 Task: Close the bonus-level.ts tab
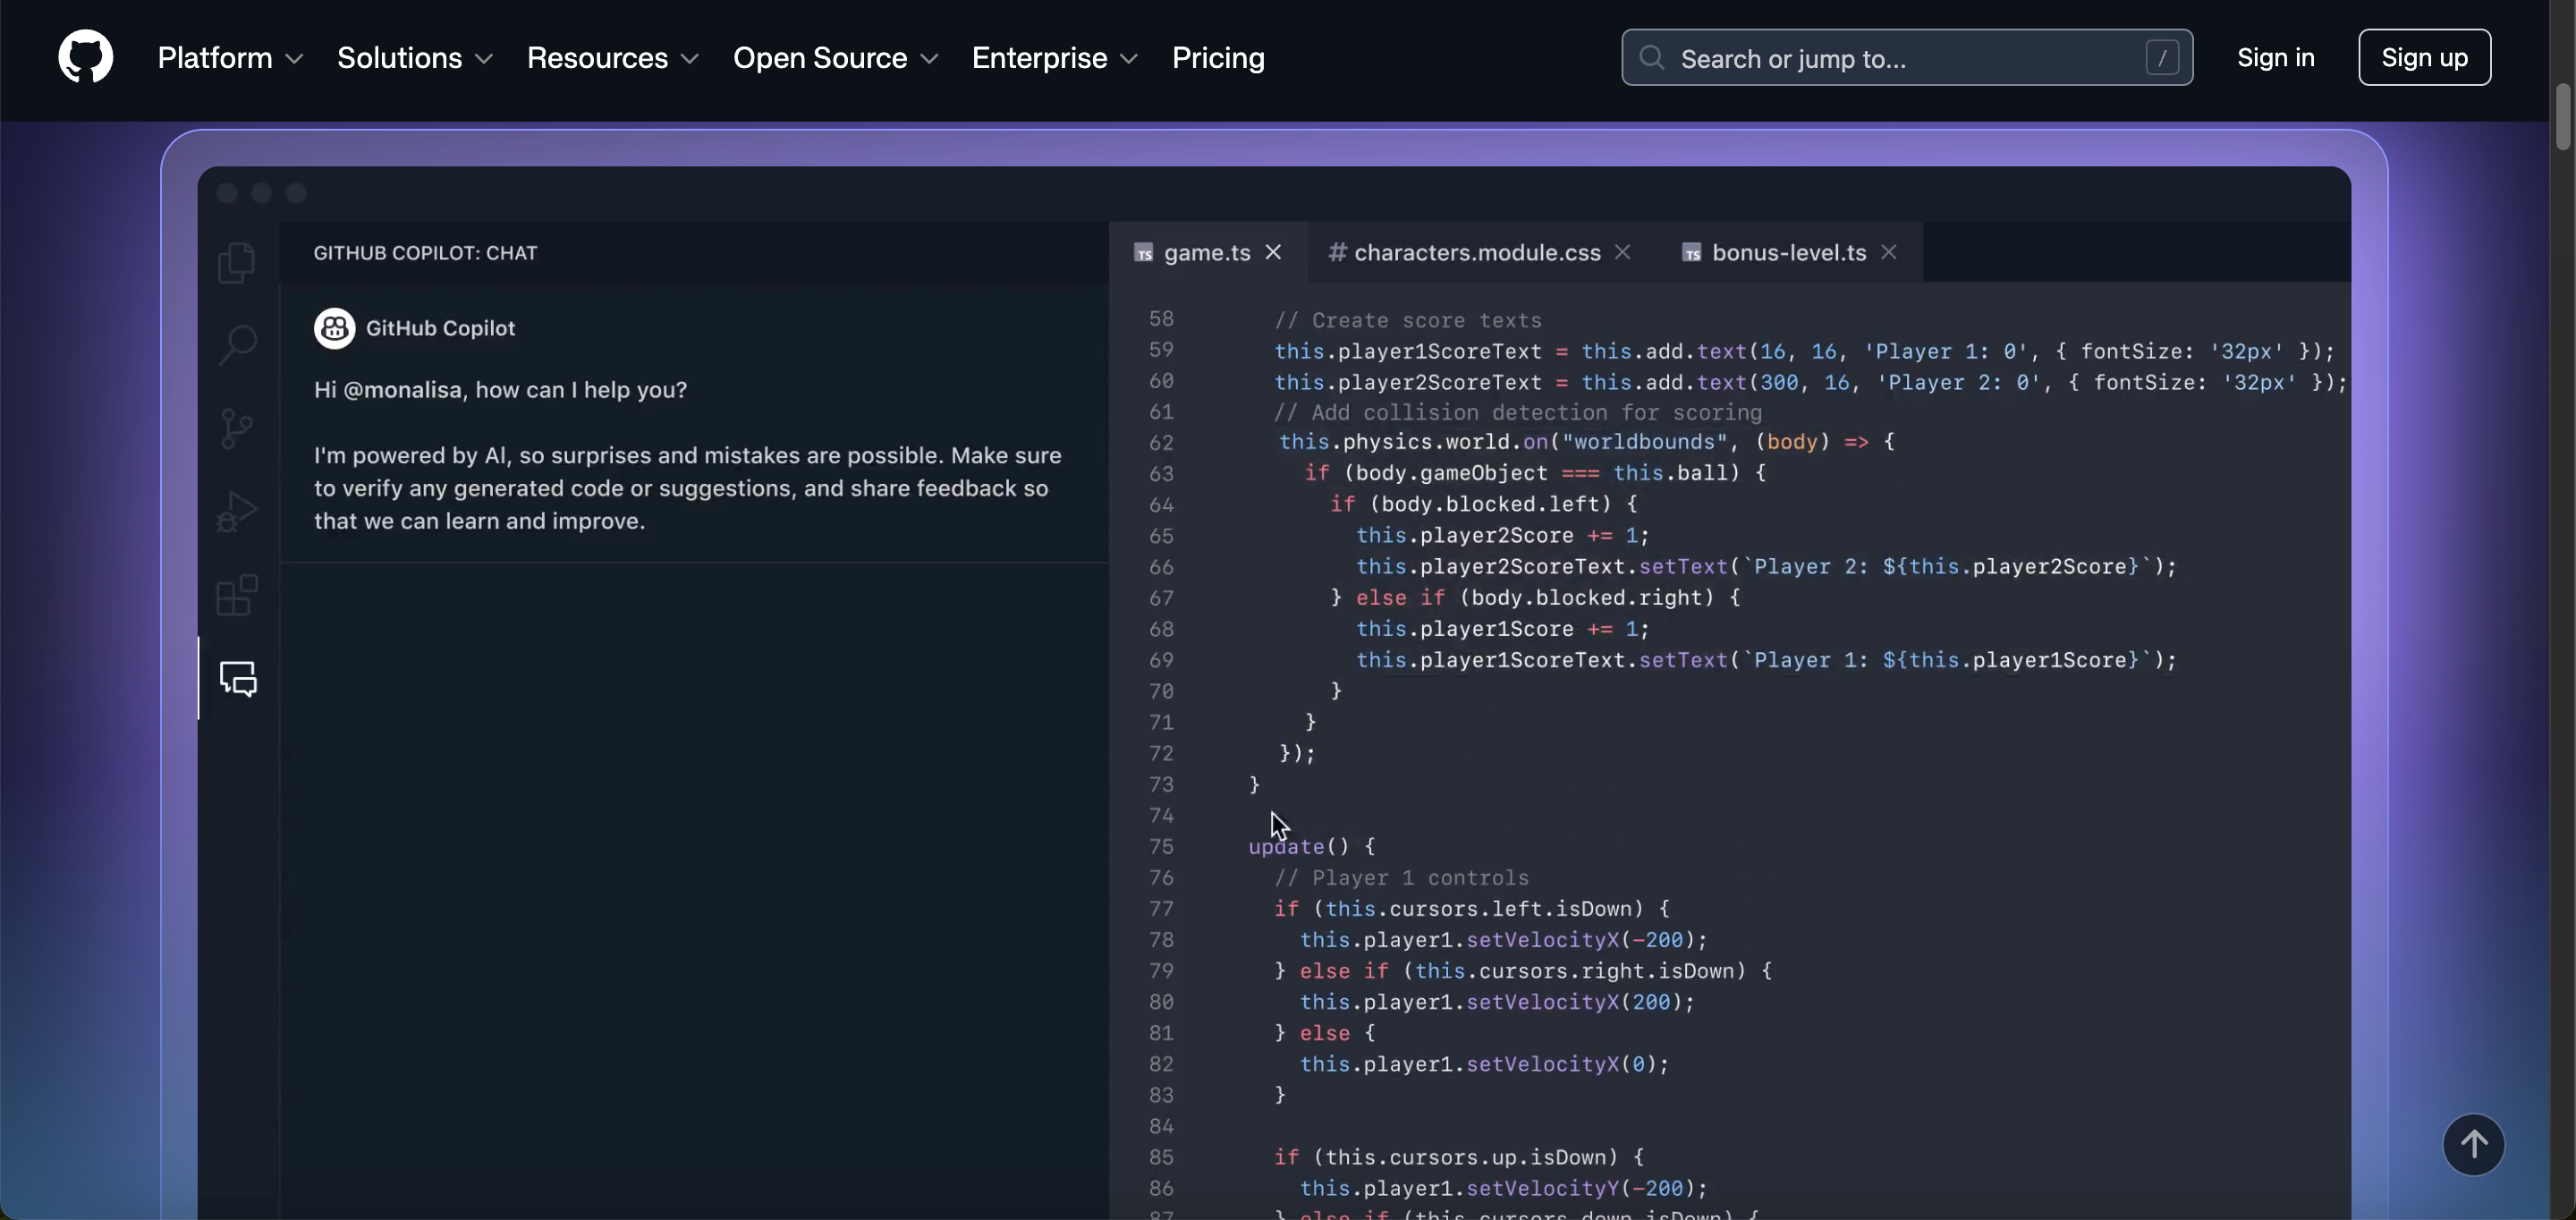click(x=1889, y=252)
